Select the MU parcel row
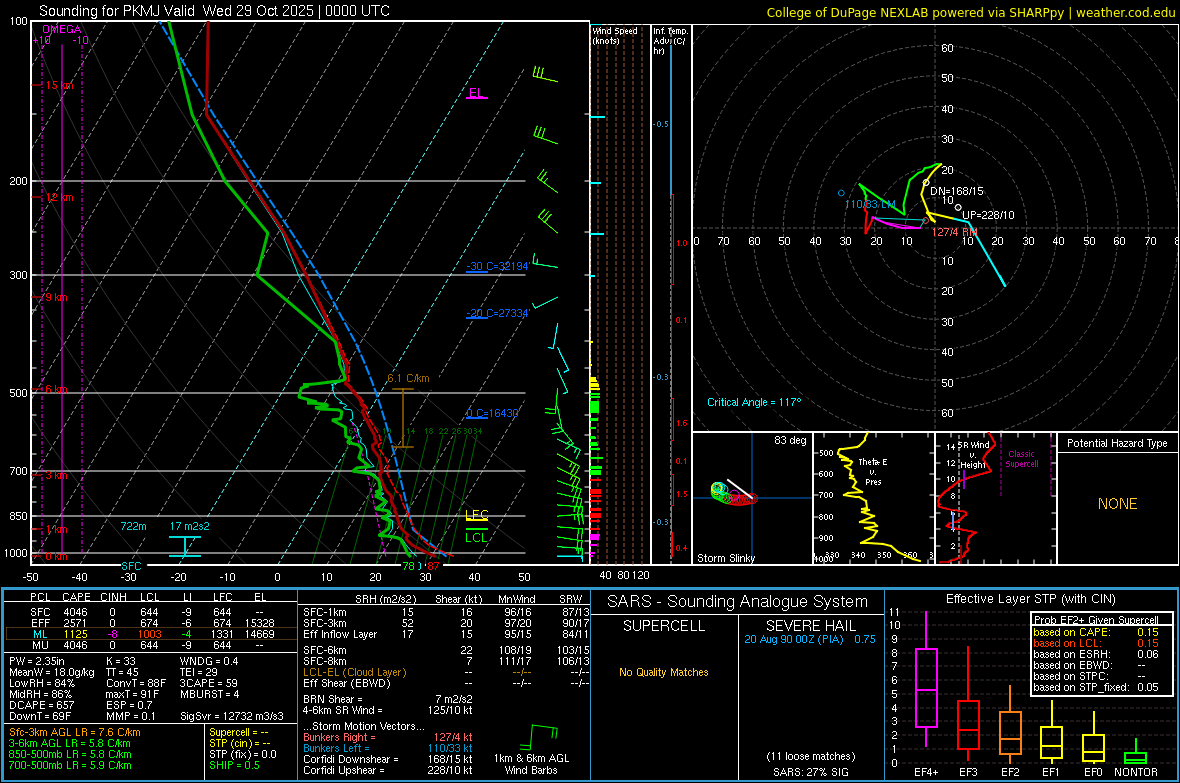 click(151, 645)
